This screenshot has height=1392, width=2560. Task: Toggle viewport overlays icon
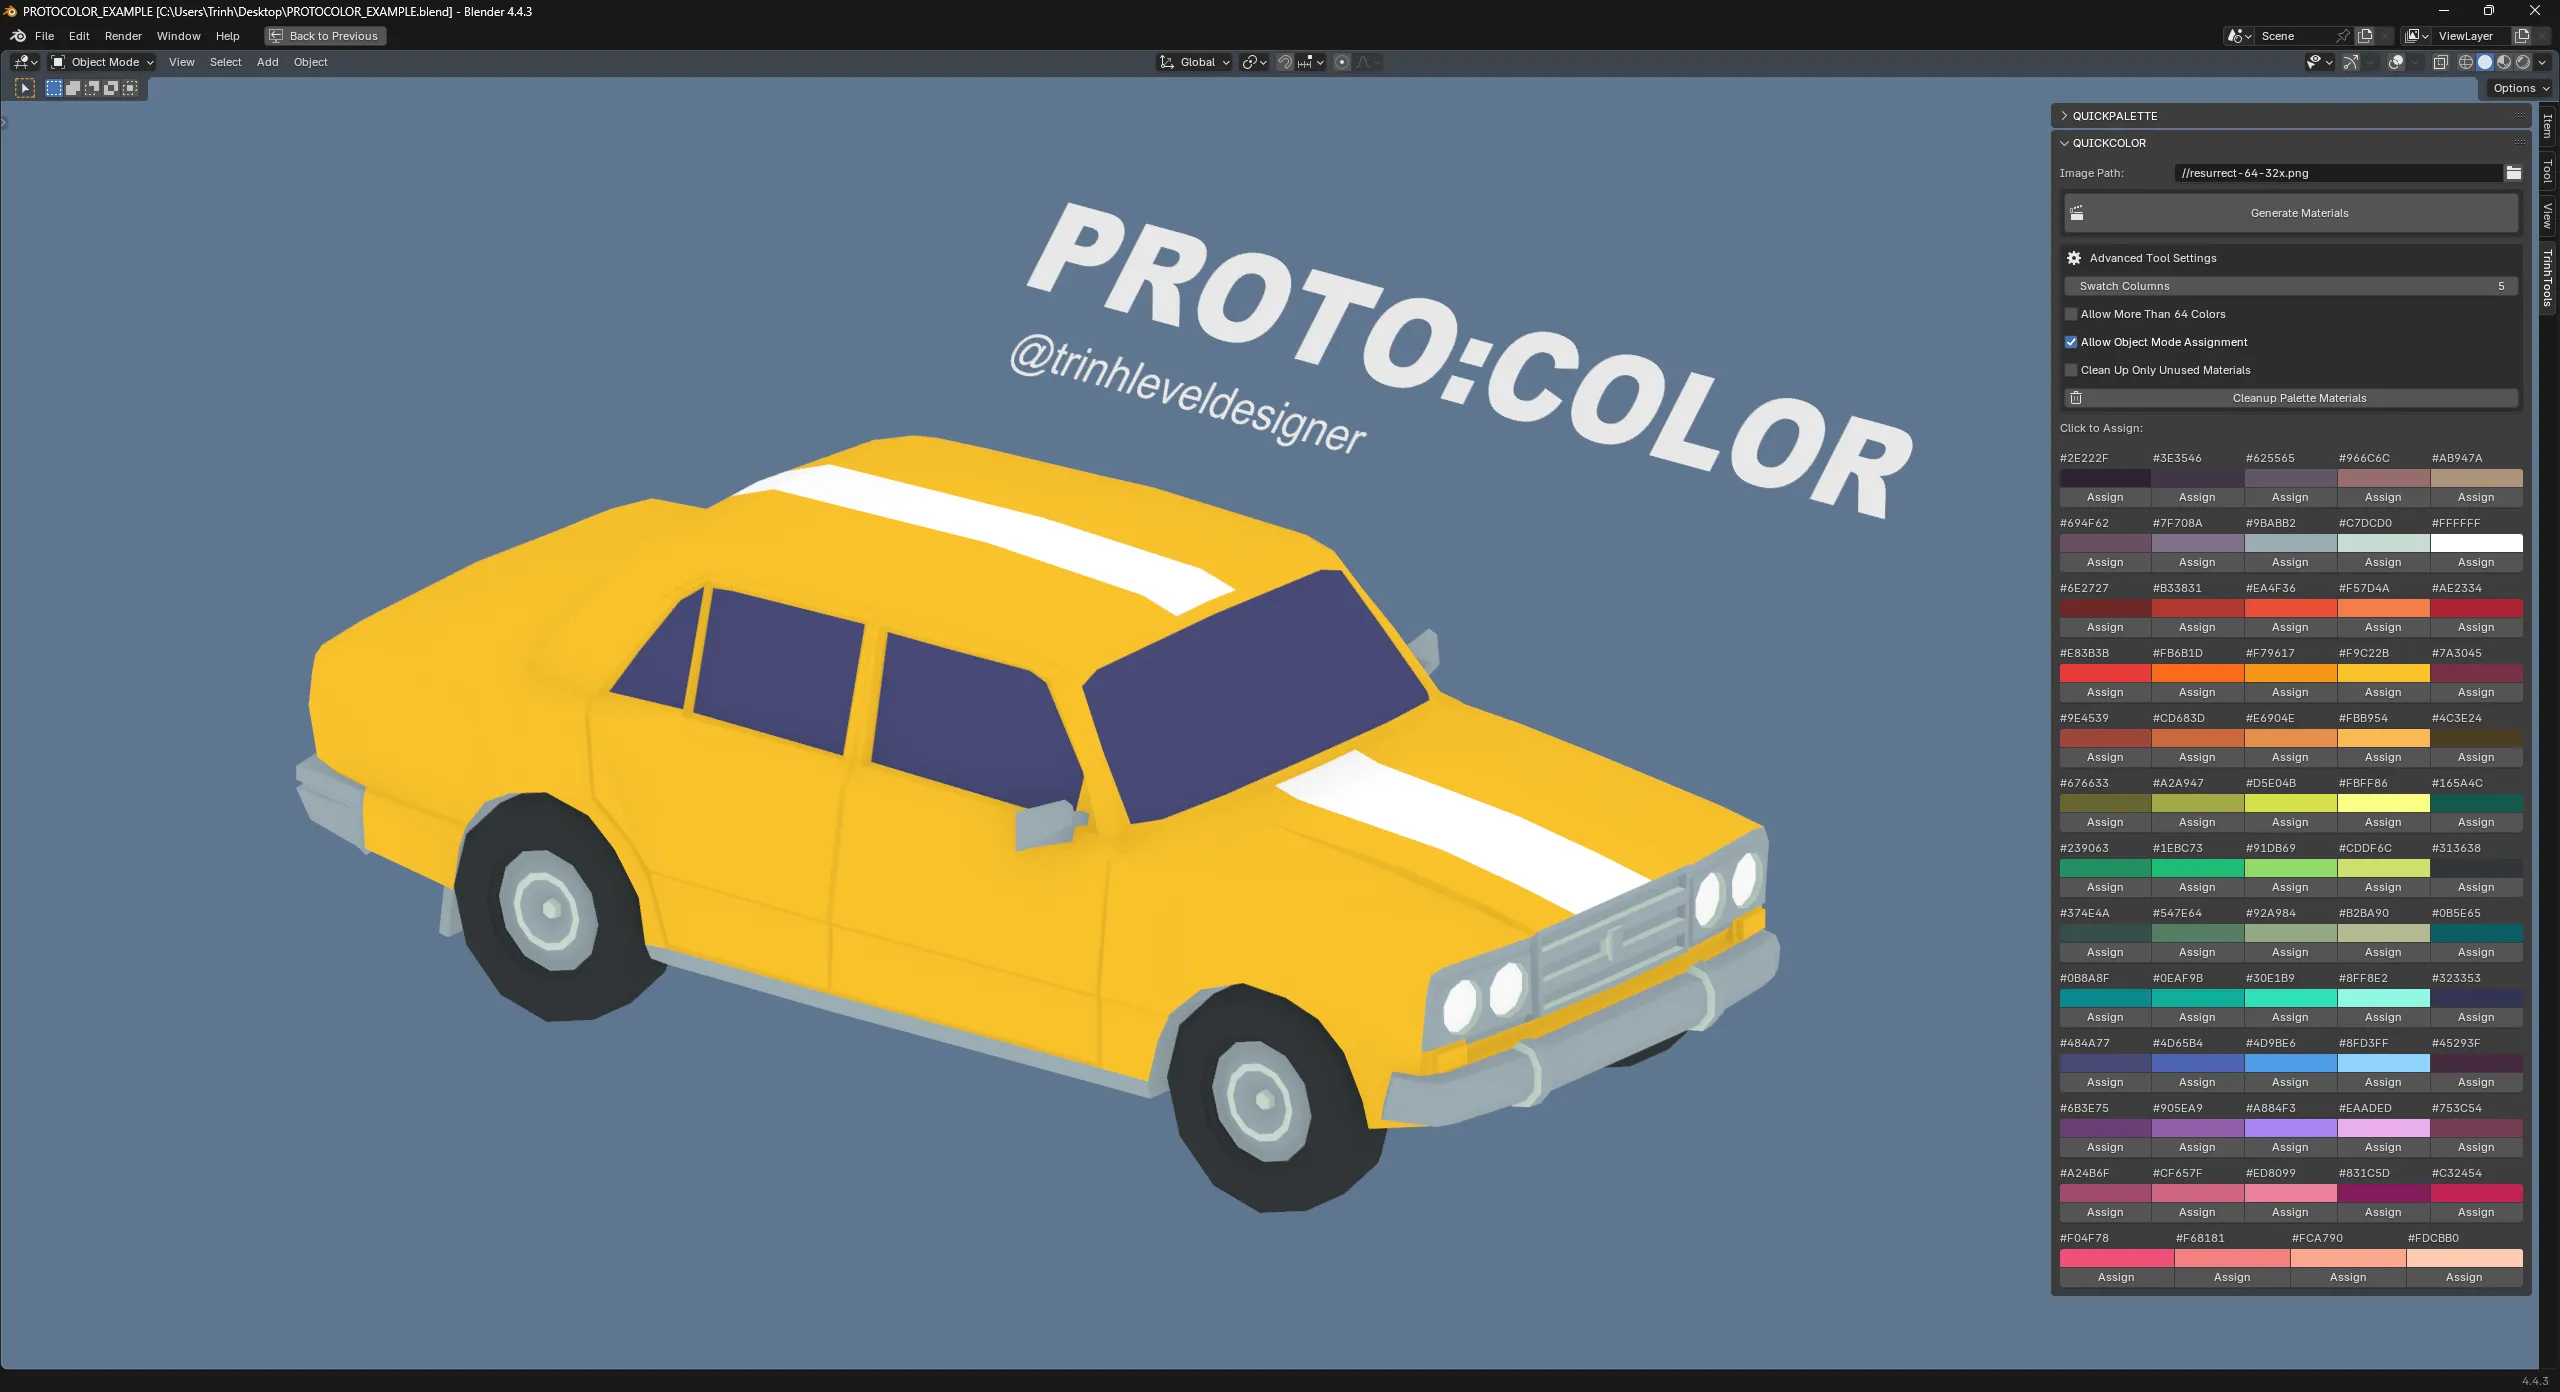pos(2396,62)
